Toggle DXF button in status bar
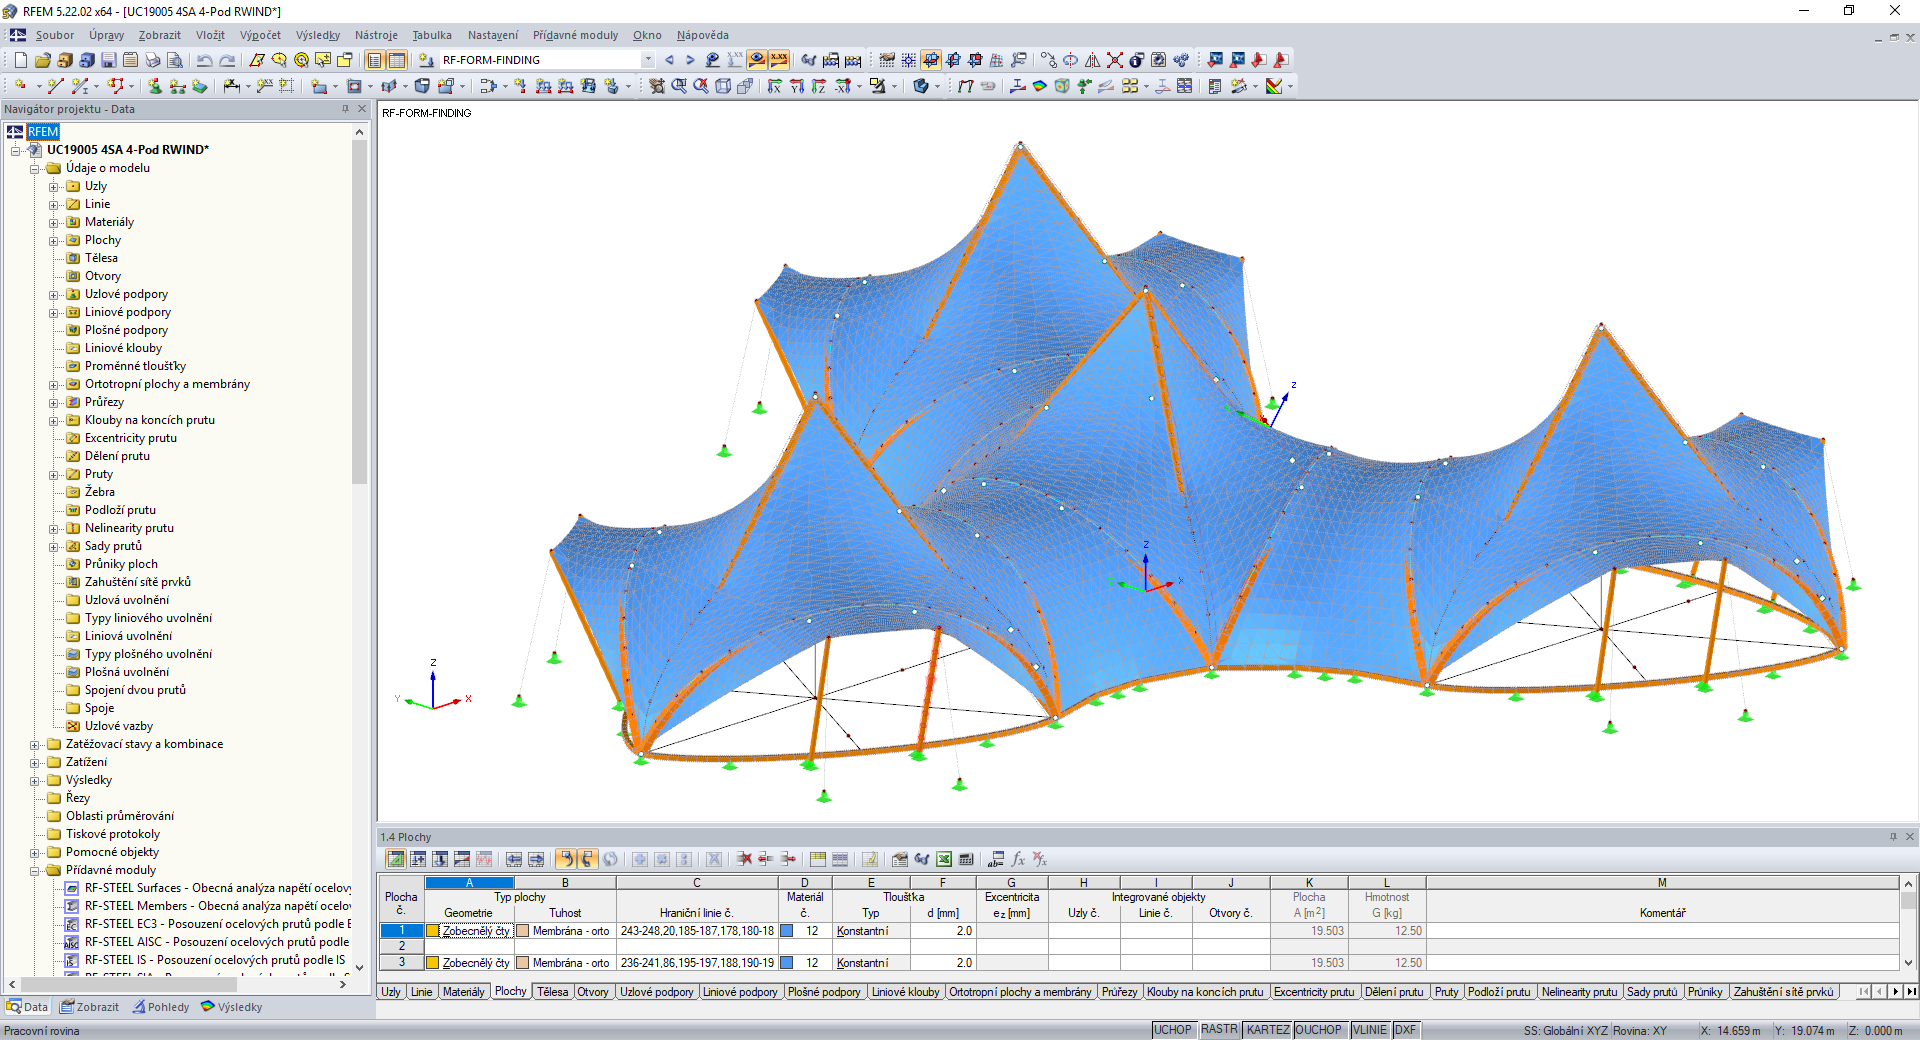 point(1405,1030)
